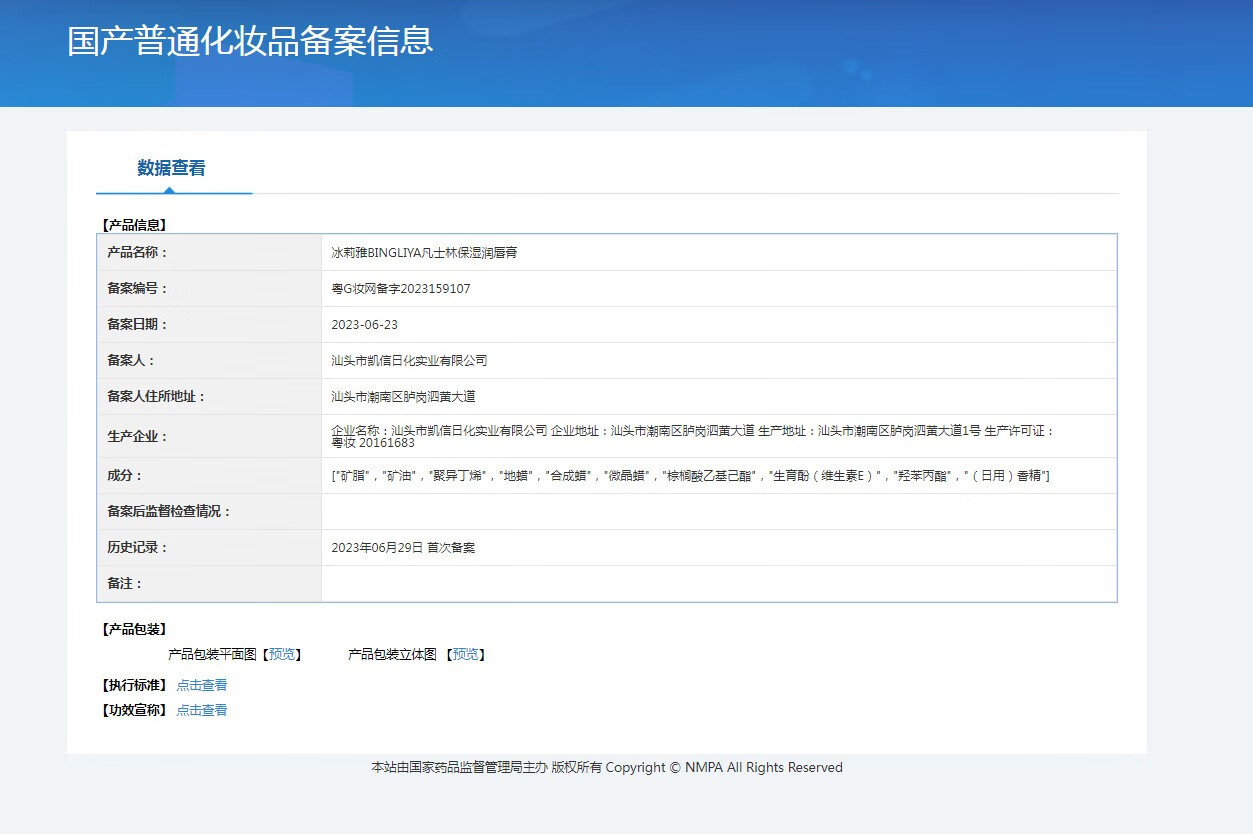Click the 【执行标准】 label
This screenshot has height=834, width=1253.
(134, 685)
